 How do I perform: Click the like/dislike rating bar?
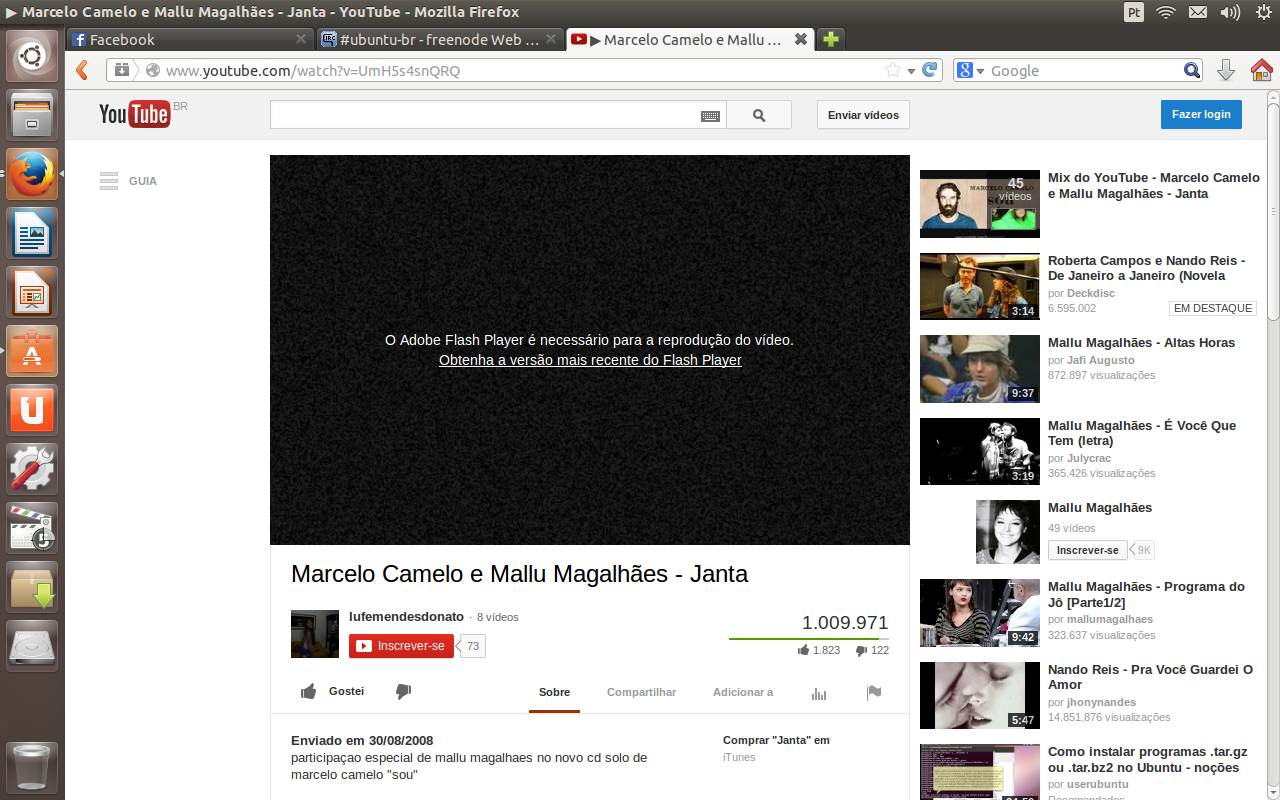coord(808,638)
